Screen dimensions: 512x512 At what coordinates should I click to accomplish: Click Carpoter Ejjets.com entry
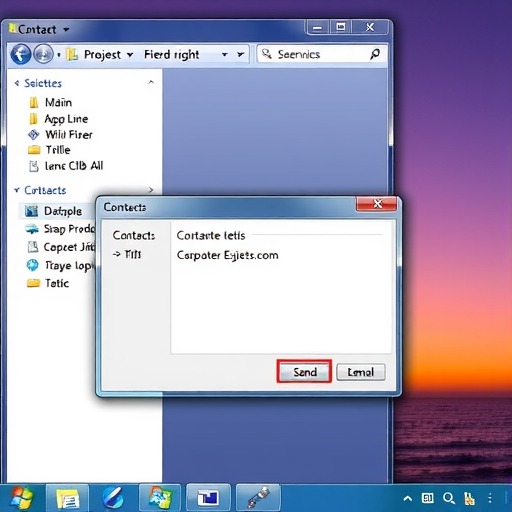227,255
